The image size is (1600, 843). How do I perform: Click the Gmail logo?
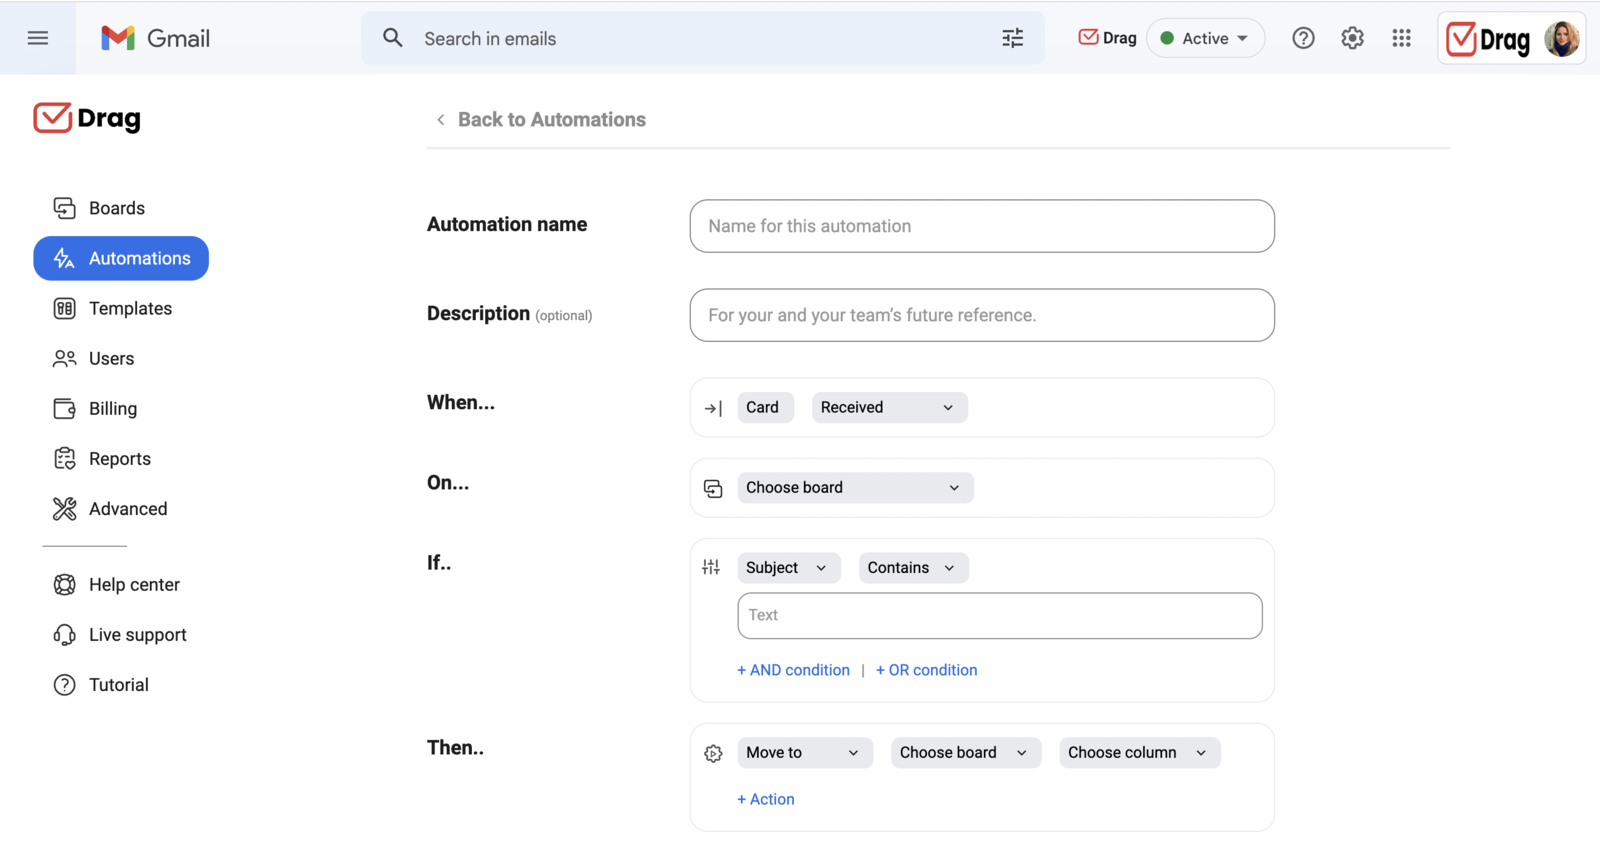click(x=155, y=38)
